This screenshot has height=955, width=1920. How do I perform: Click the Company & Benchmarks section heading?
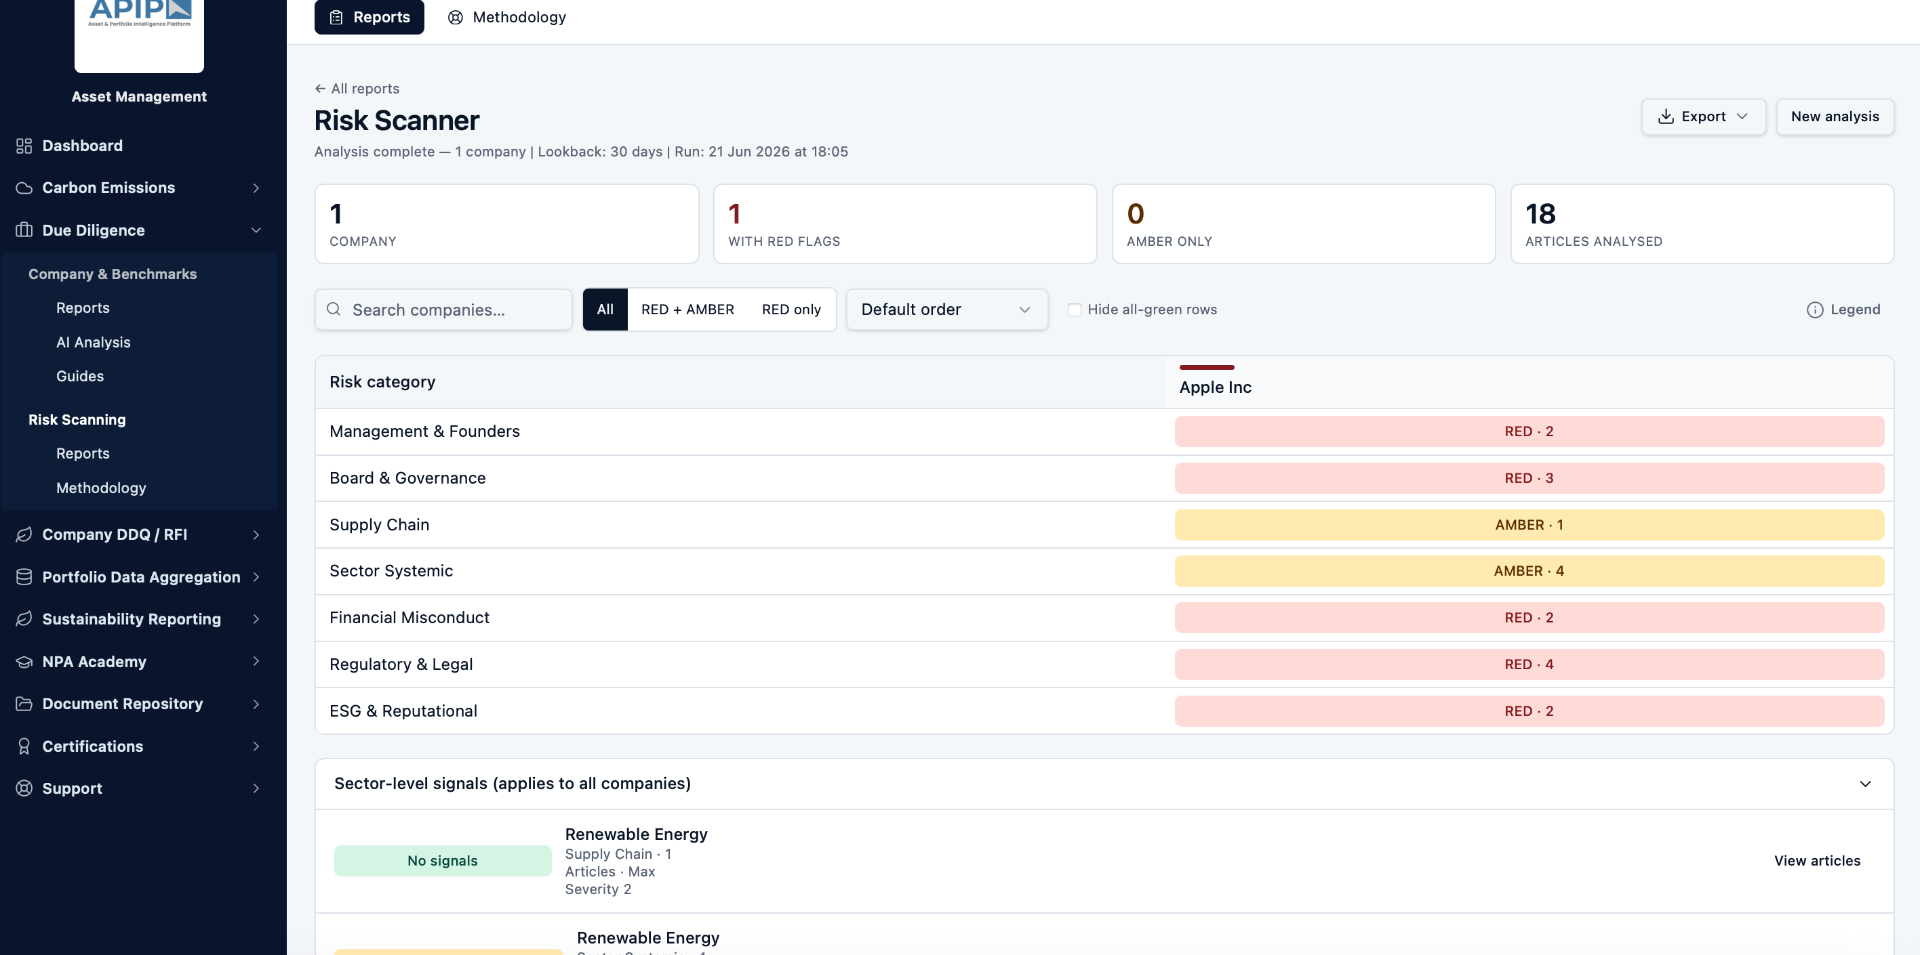click(x=112, y=274)
